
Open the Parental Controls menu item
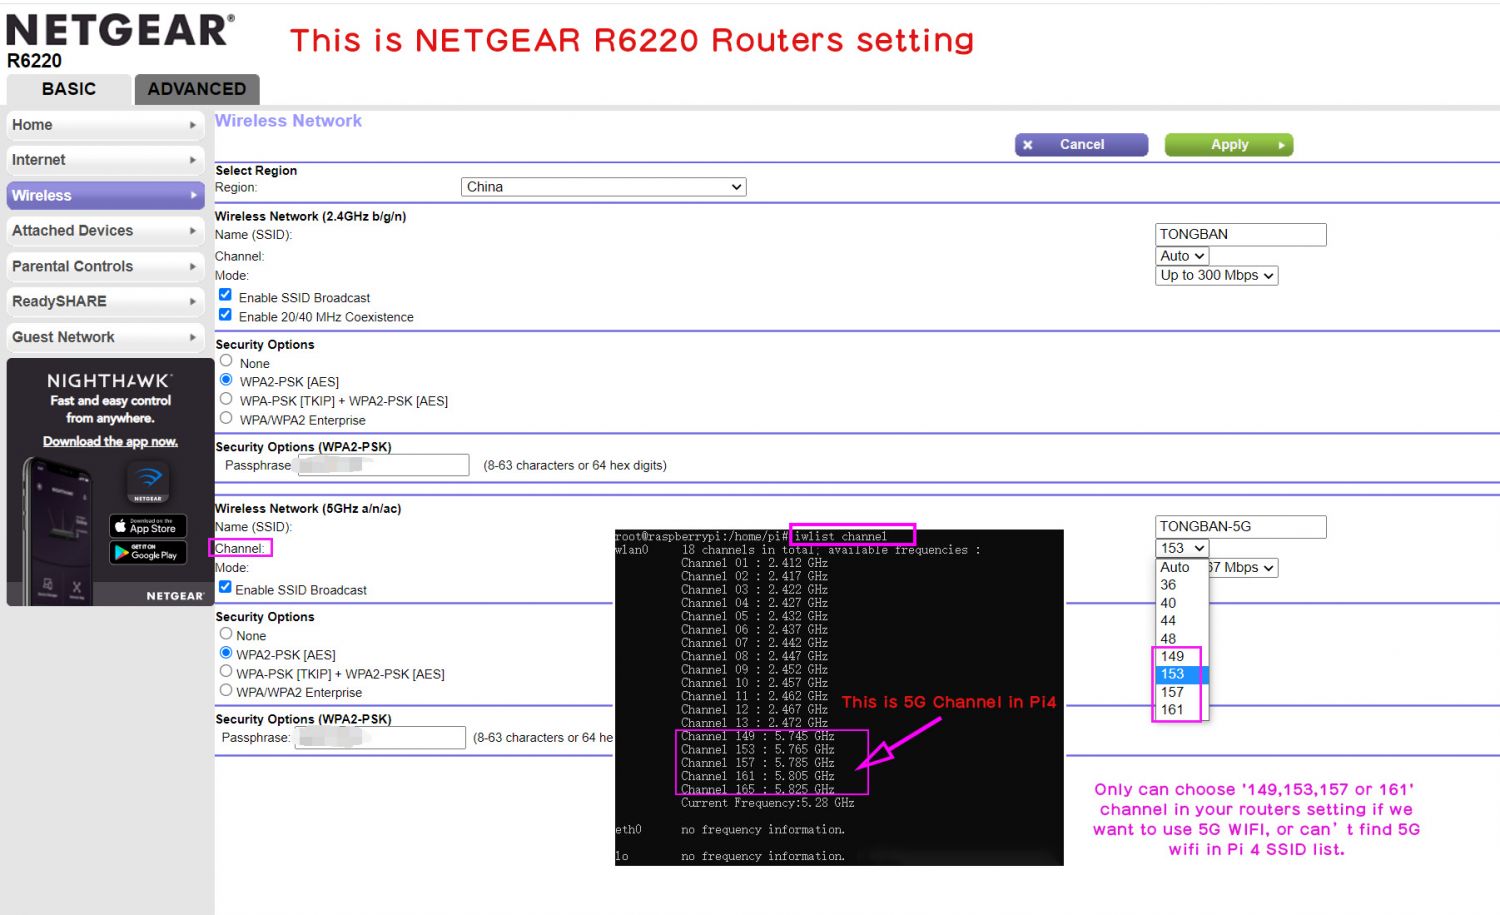point(105,266)
